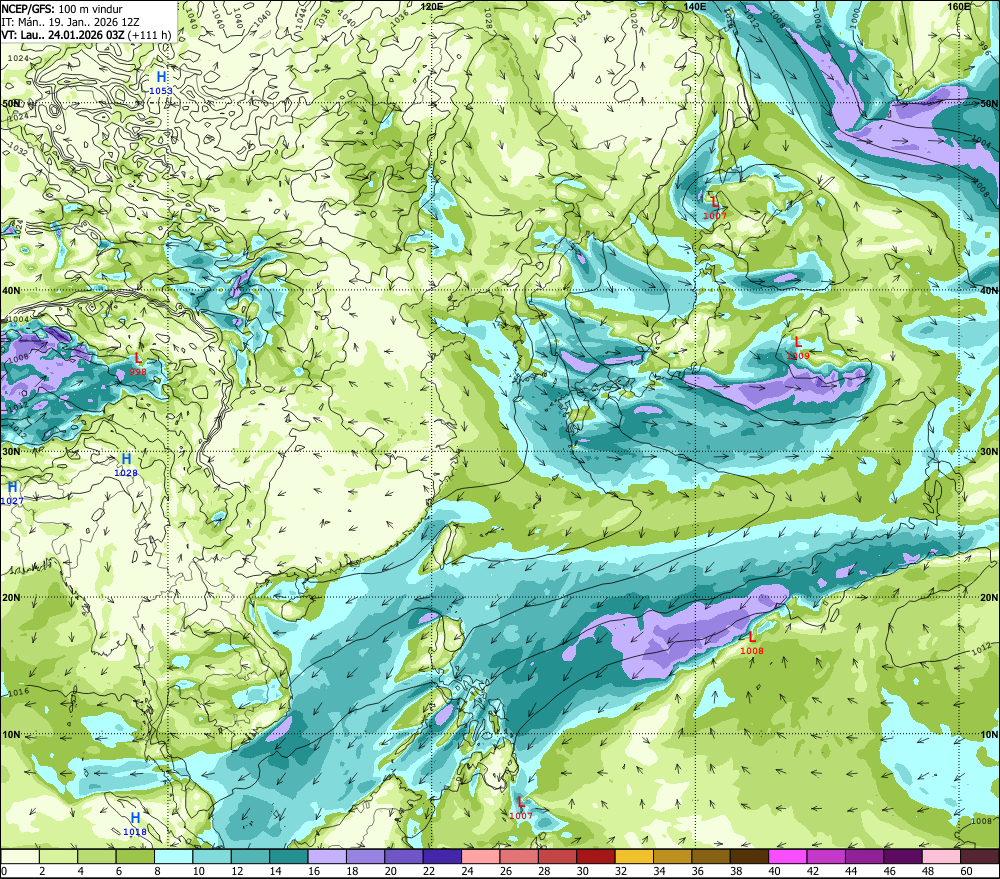The height and width of the screenshot is (879, 1000).
Task: Select the magenta 40–42 legend swatch
Action: [x=788, y=856]
